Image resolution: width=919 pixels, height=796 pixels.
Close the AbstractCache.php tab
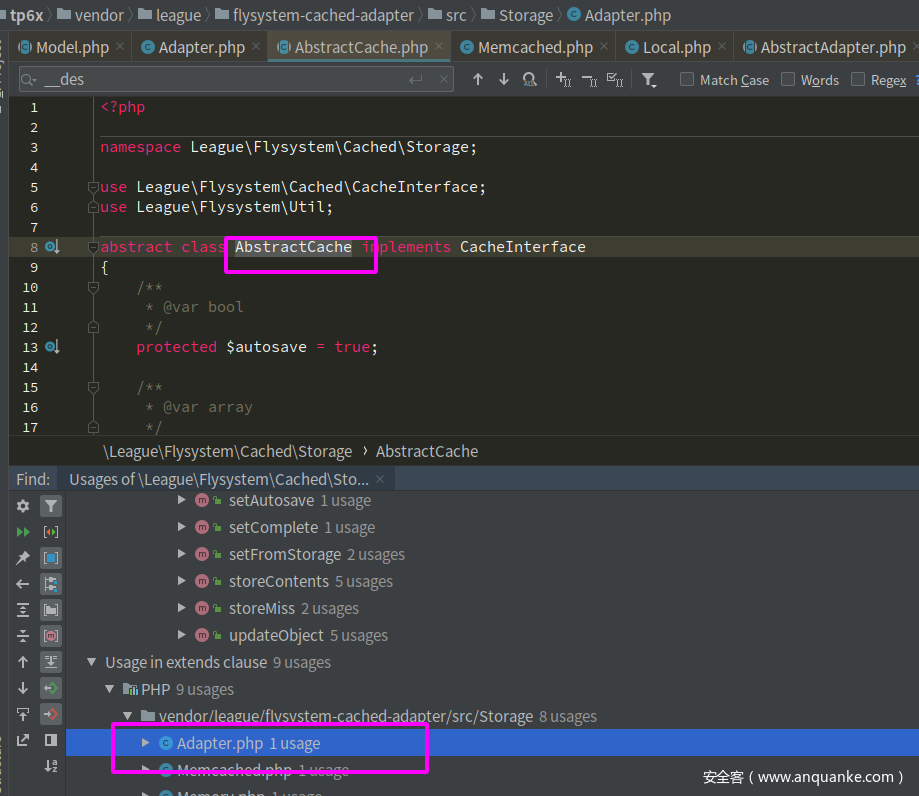[439, 47]
